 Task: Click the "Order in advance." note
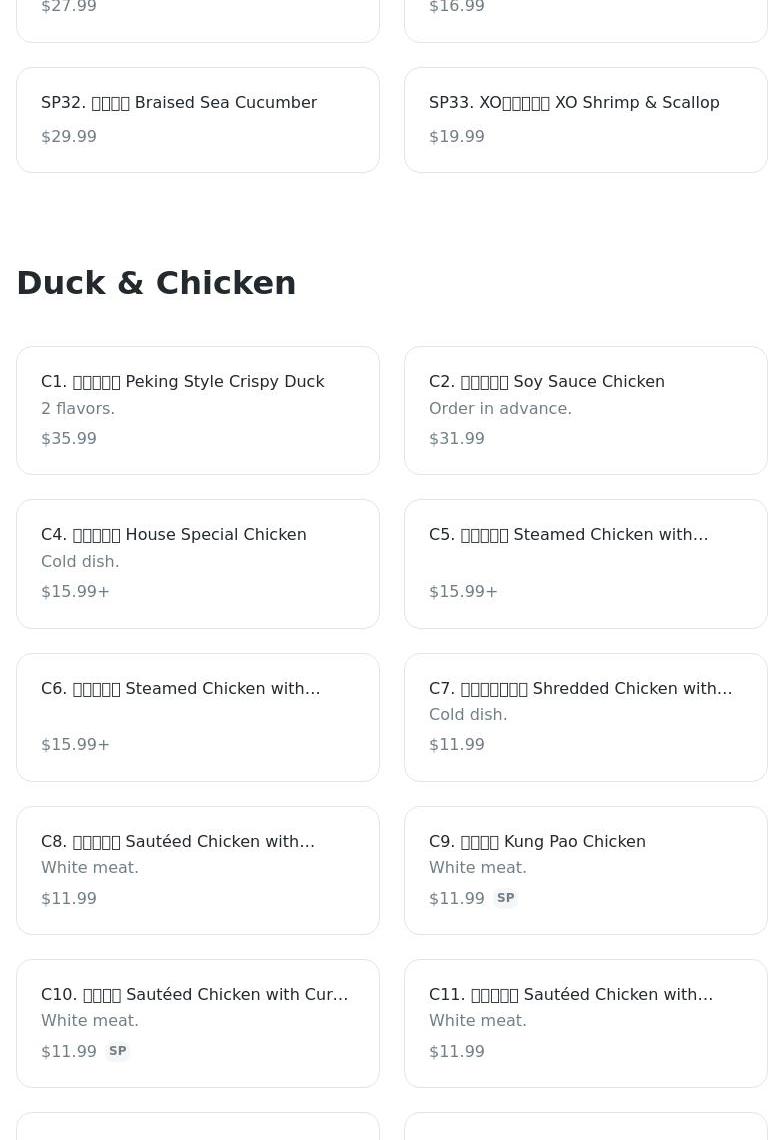pyautogui.click(x=500, y=409)
